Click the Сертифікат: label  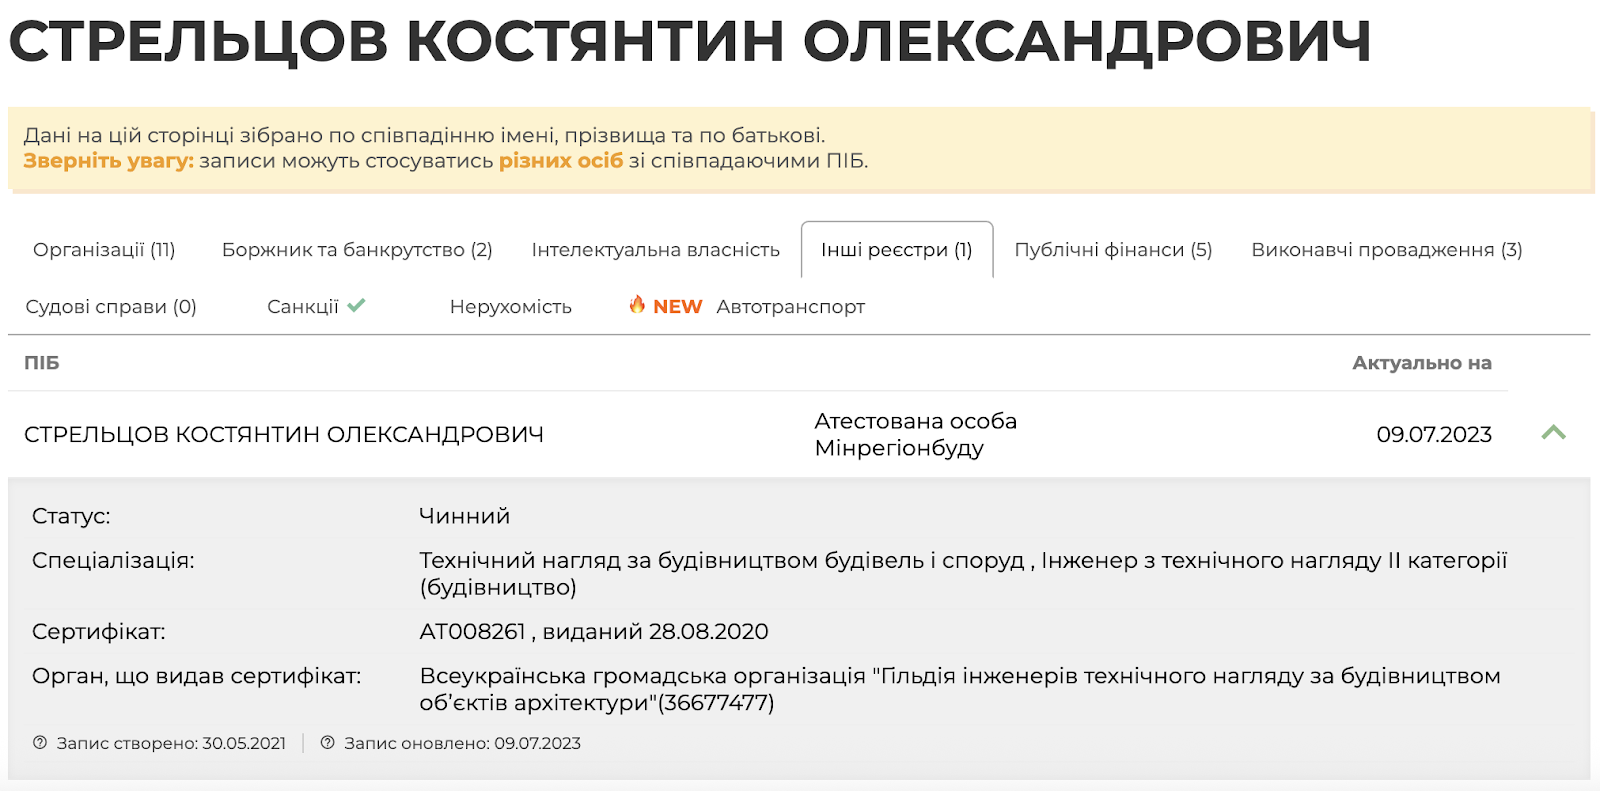tap(99, 632)
